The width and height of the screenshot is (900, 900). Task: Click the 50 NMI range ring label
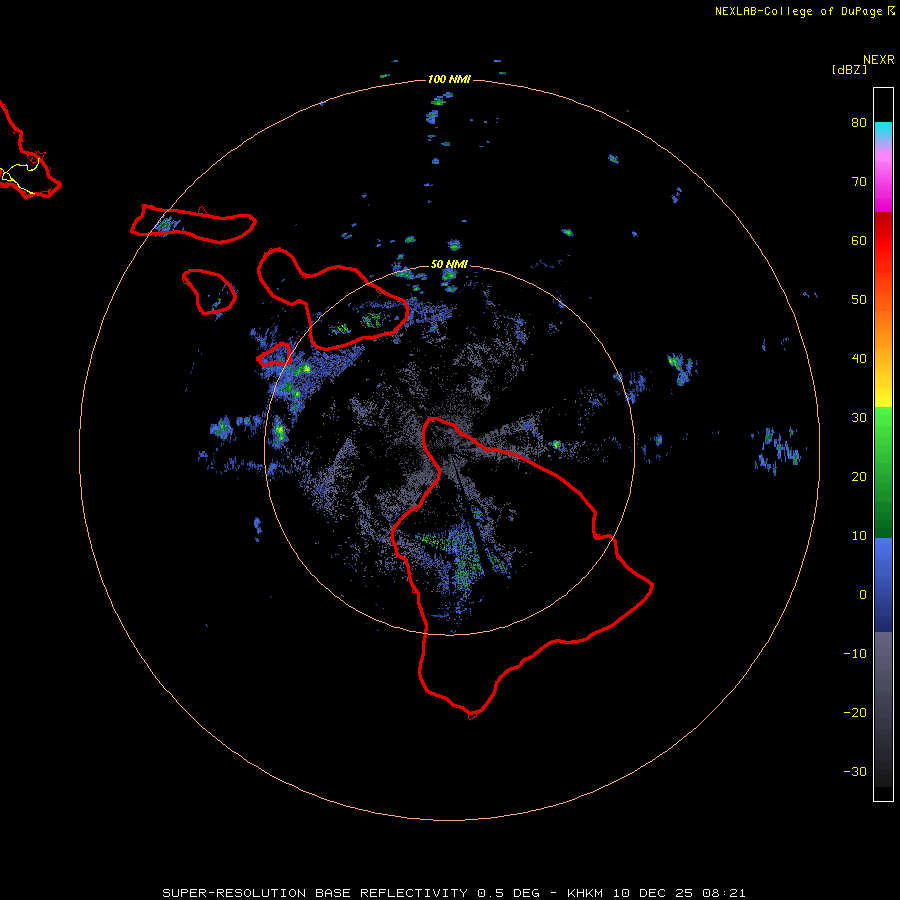pos(449,265)
